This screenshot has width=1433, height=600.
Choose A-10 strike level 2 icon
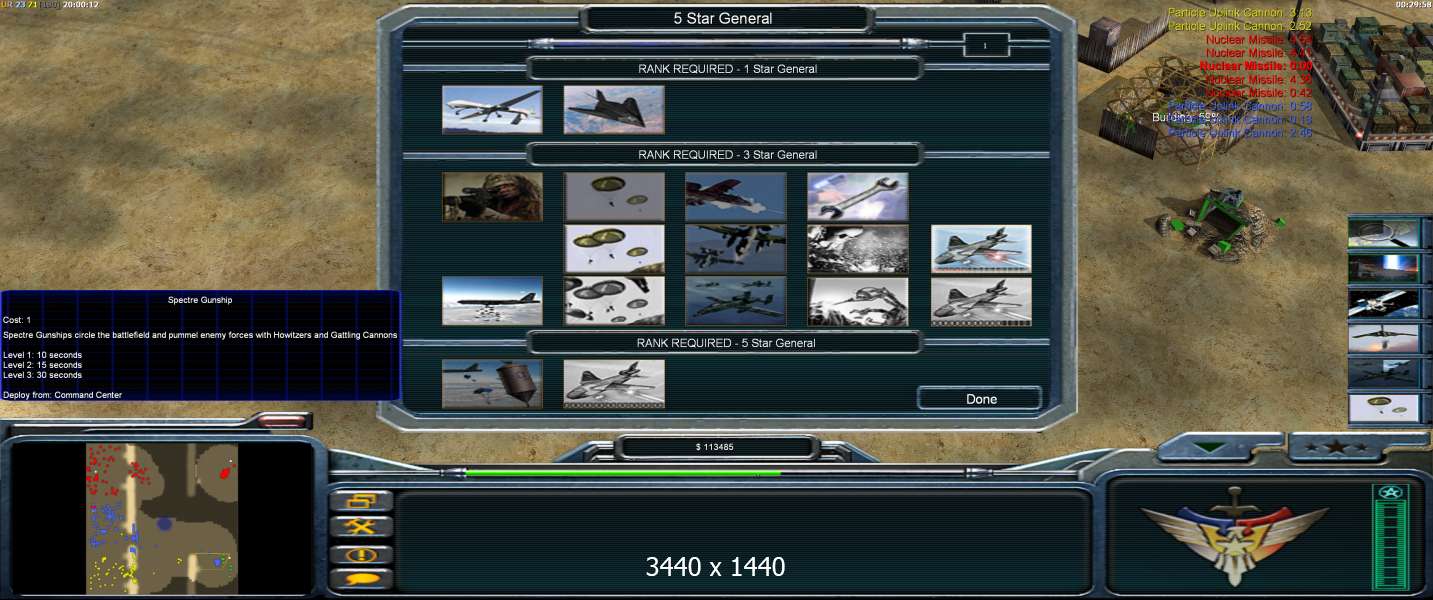pyautogui.click(x=736, y=249)
